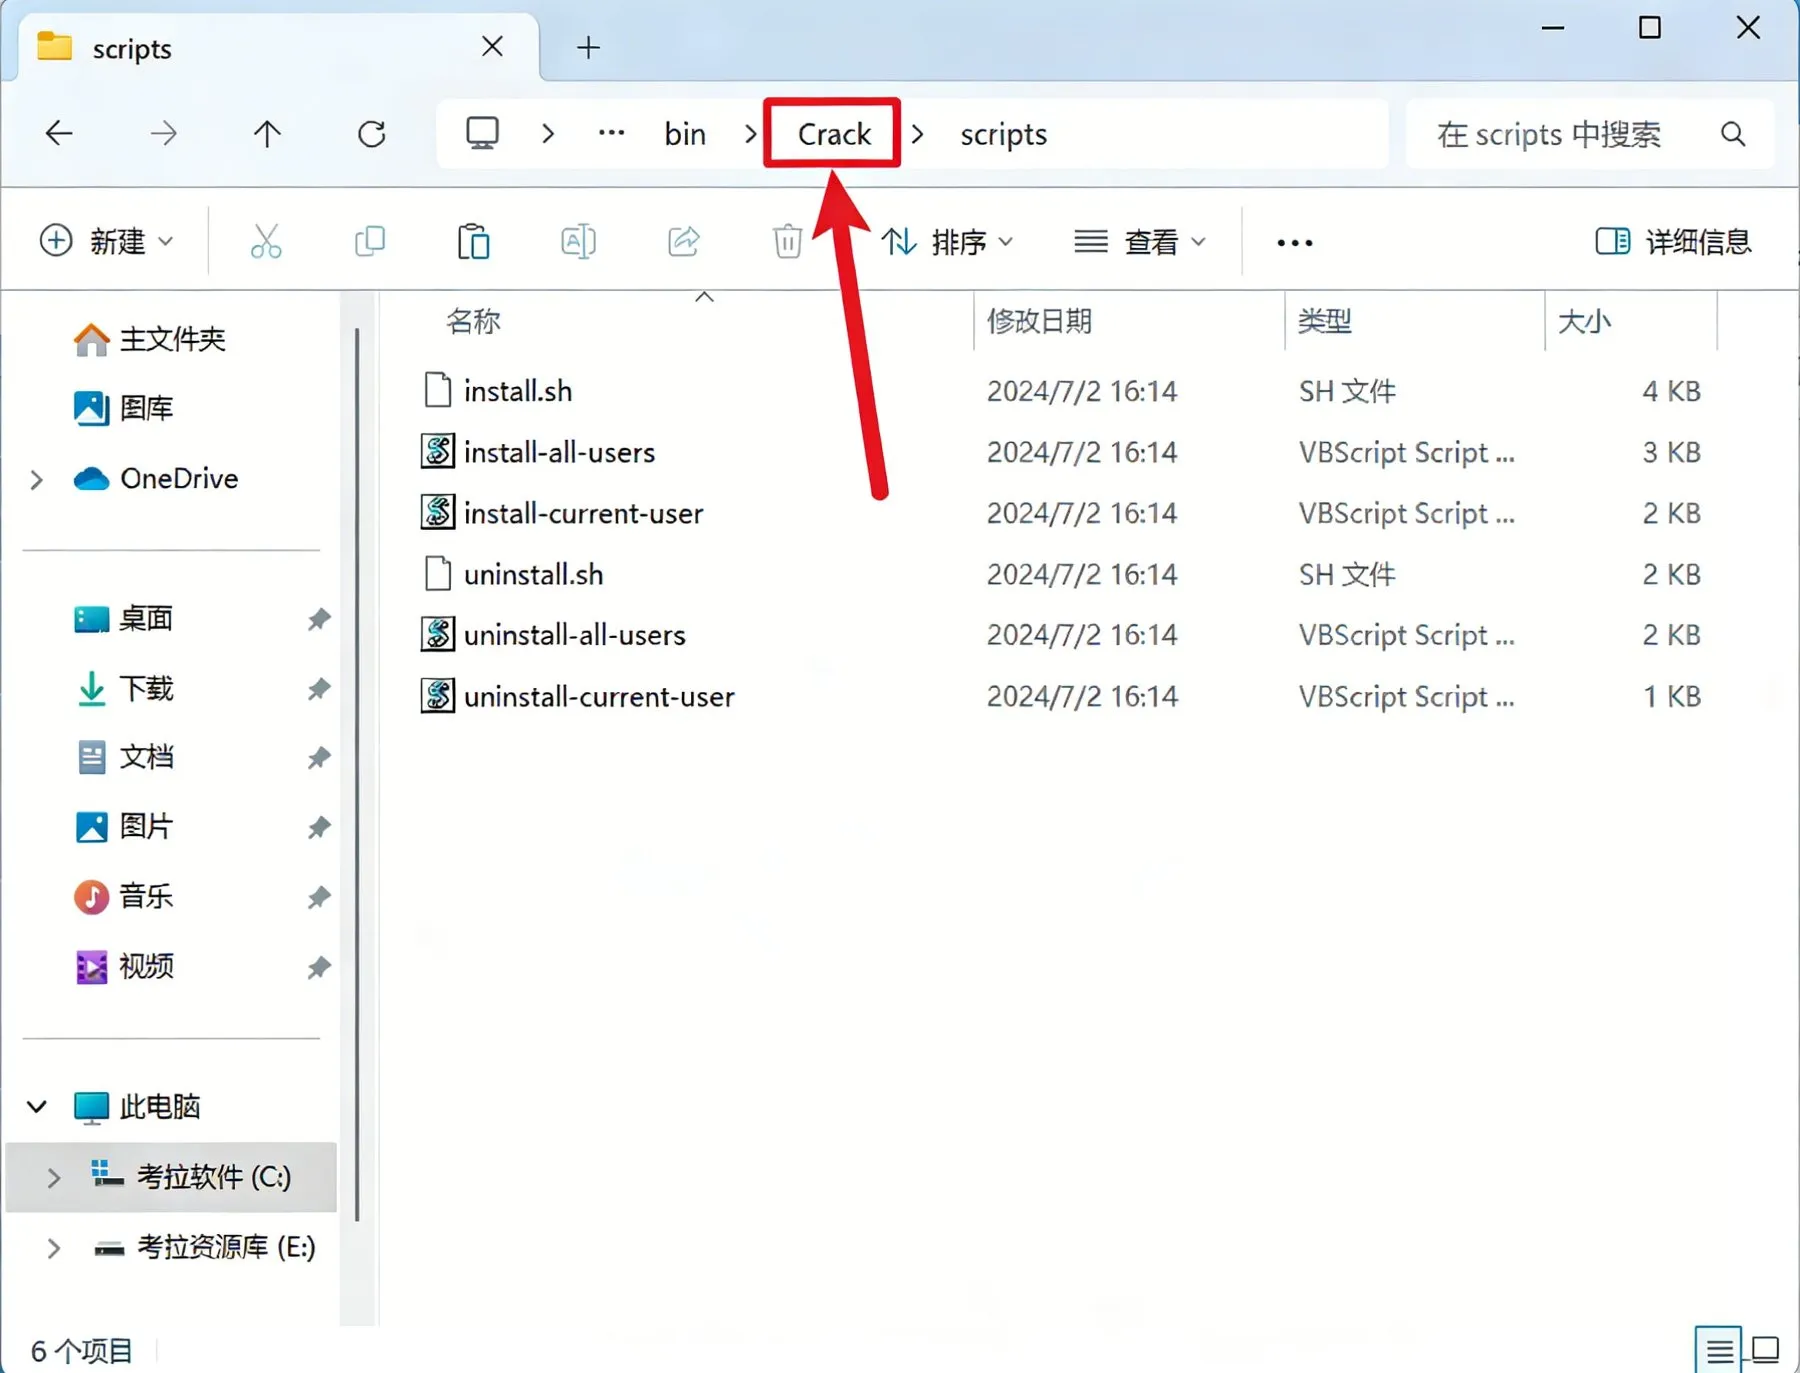Collapse the 此电脑 tree node
Viewport: 1800px width, 1373px height.
[37, 1106]
